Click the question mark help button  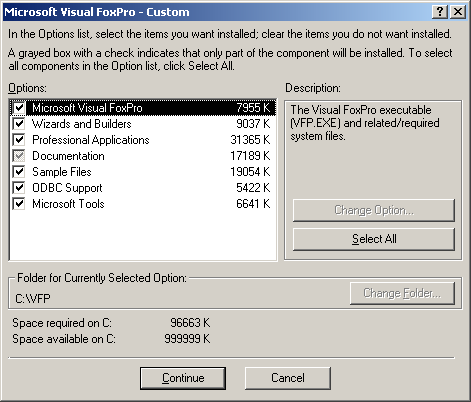[440, 12]
